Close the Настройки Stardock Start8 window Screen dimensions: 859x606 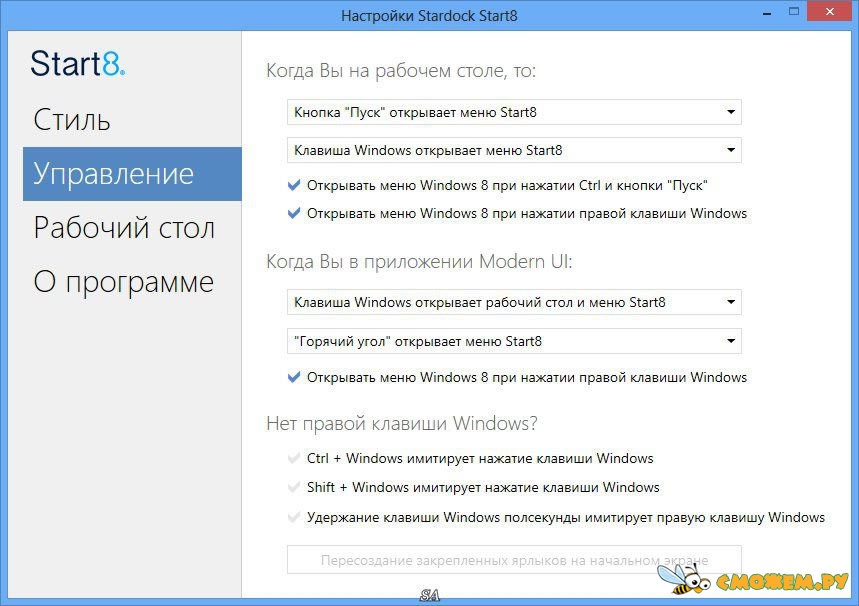[x=830, y=12]
